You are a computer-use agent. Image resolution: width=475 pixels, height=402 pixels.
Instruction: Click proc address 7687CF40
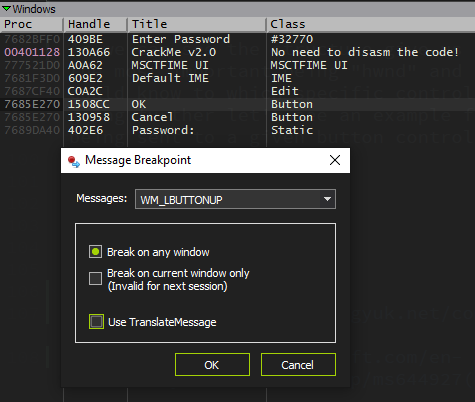coord(32,91)
